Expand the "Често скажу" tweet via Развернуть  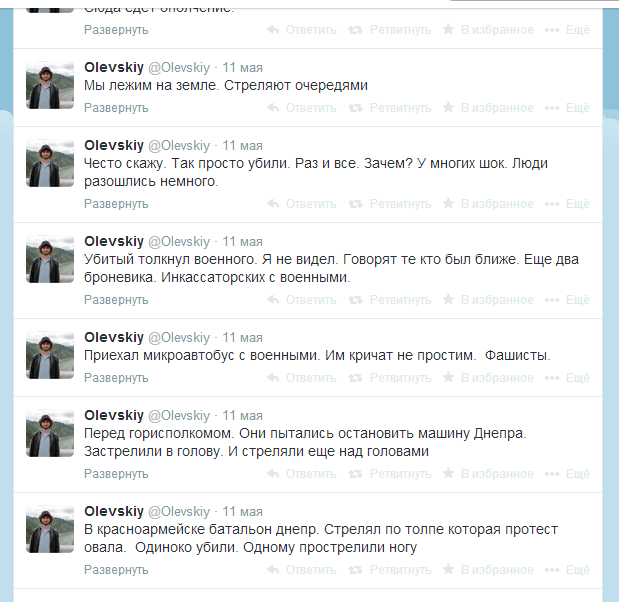[x=116, y=204]
